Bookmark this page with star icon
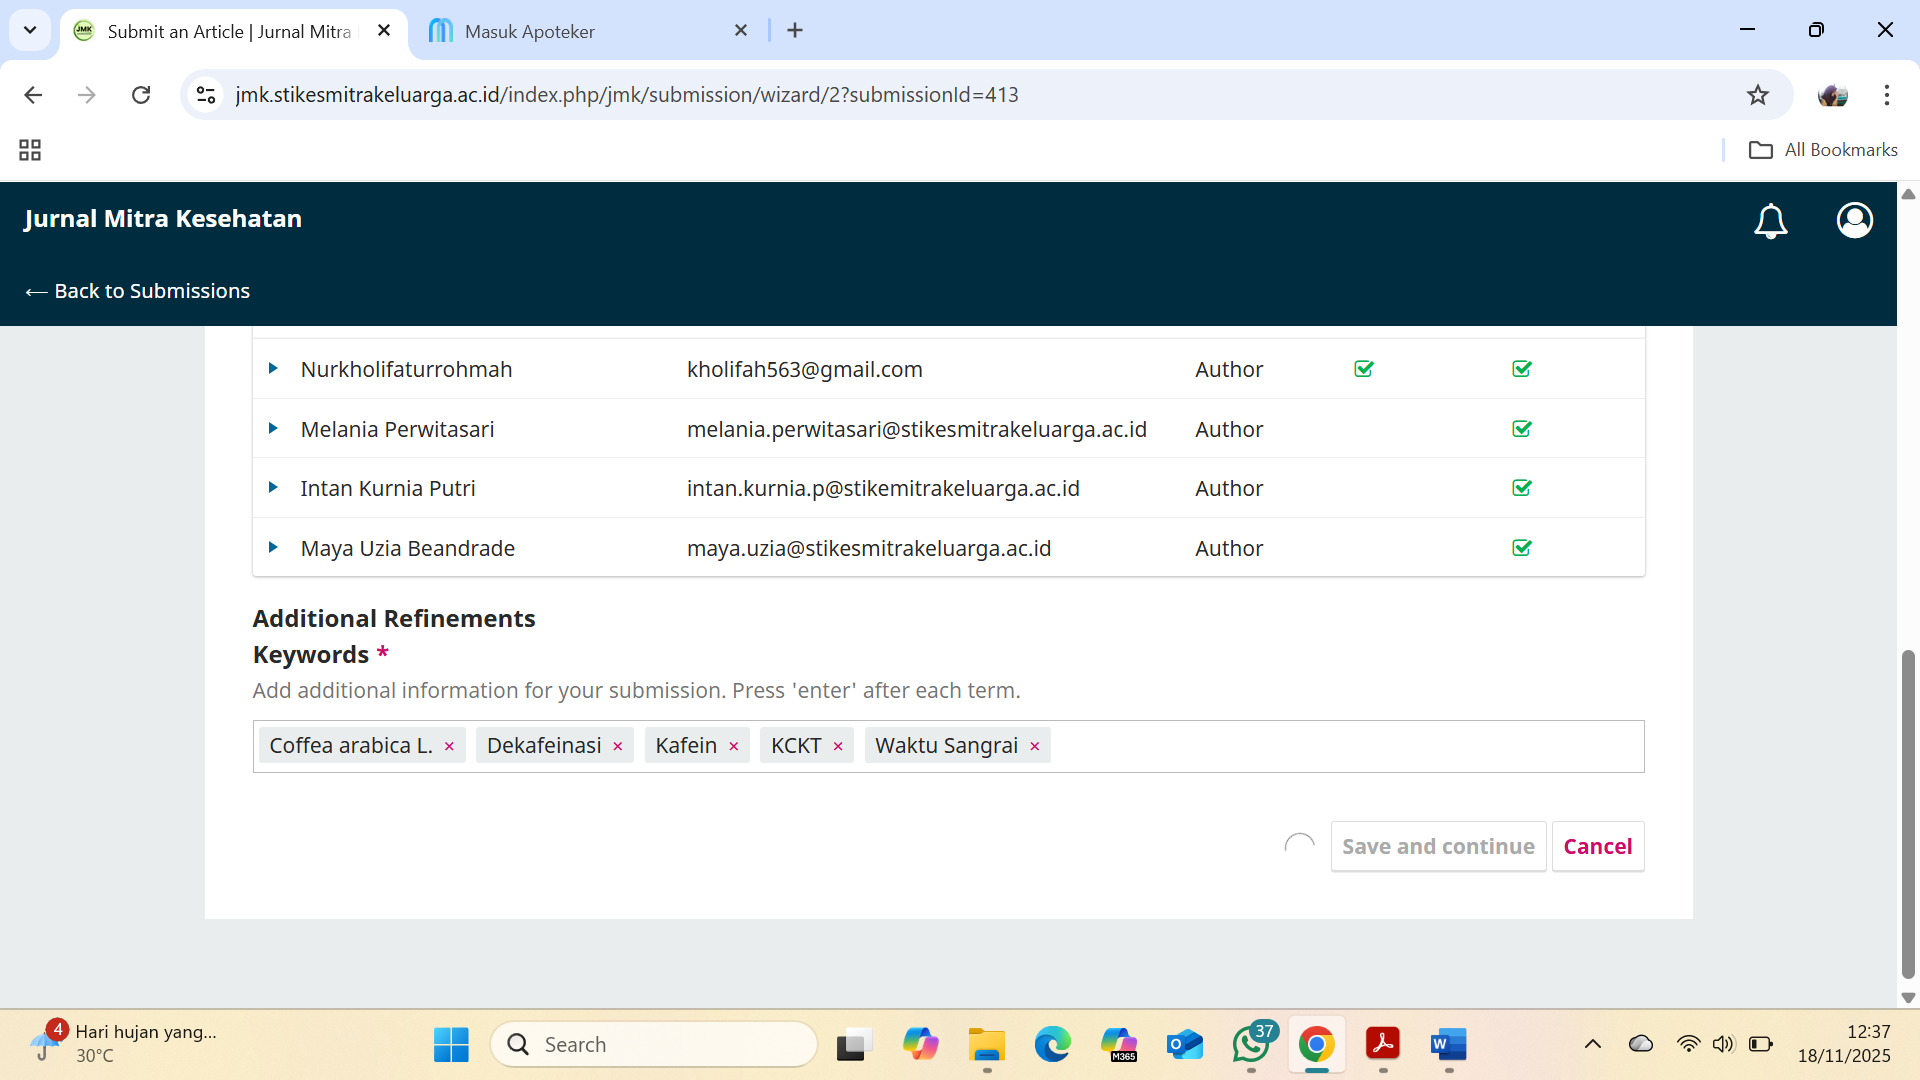1920x1080 pixels. click(x=1757, y=95)
